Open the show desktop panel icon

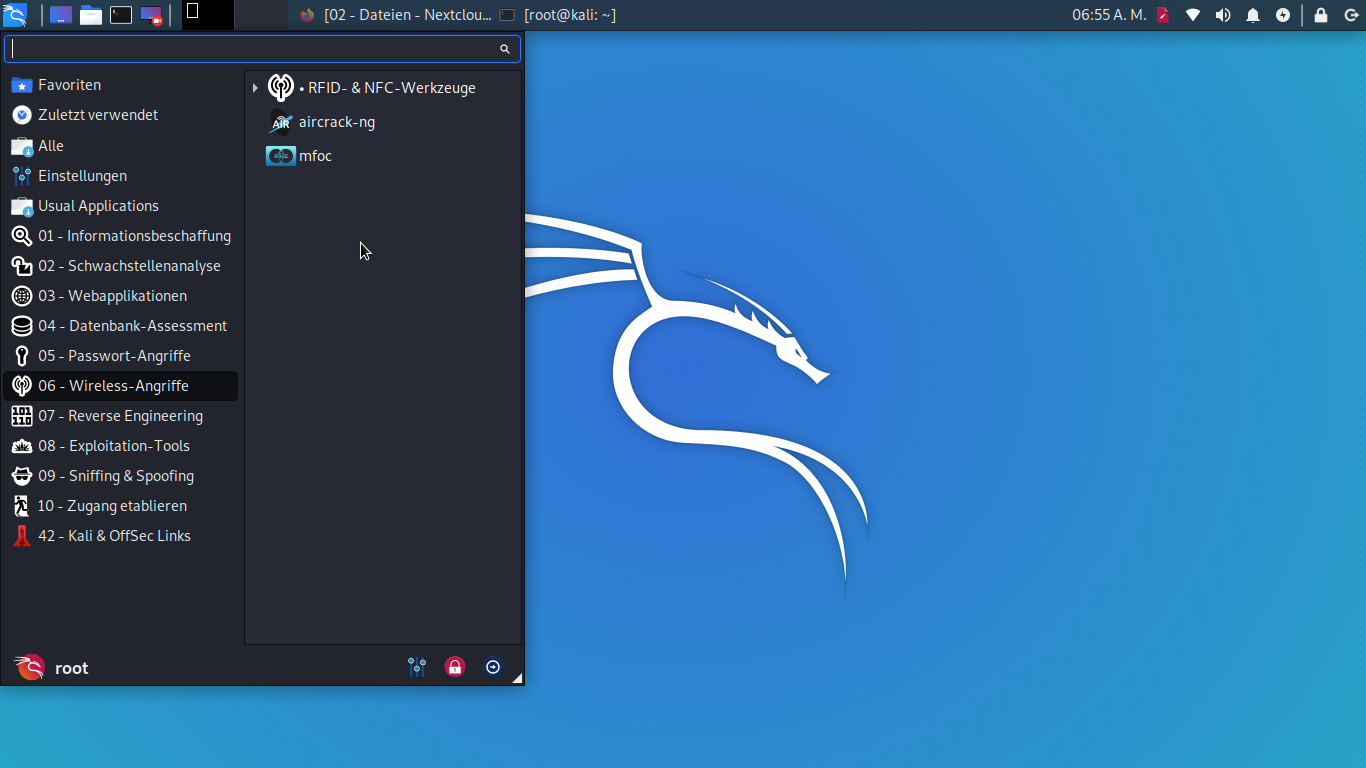point(61,15)
